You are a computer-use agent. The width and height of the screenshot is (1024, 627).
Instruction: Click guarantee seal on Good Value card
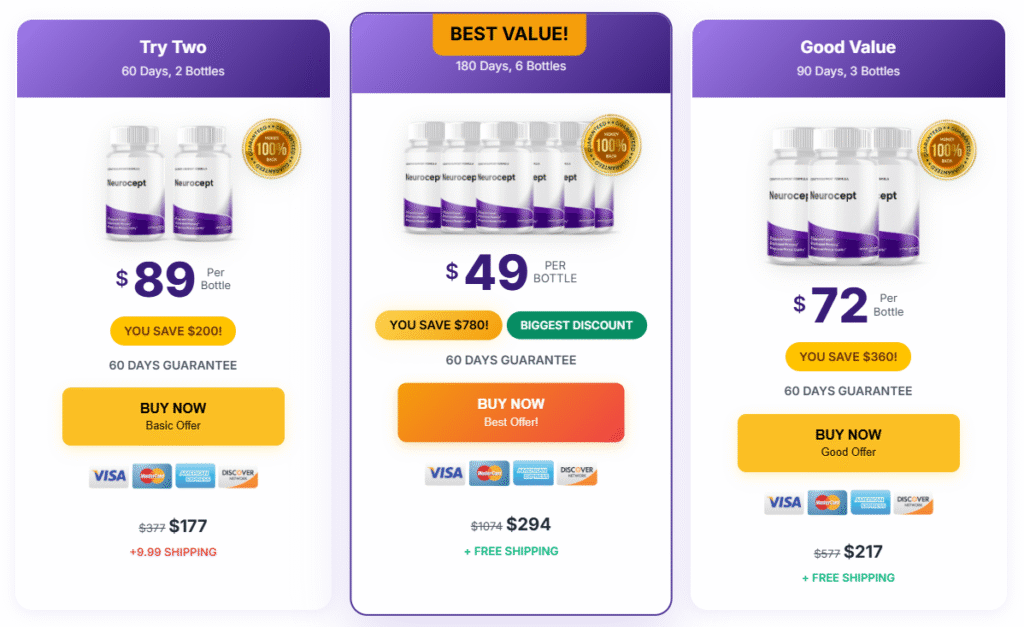pyautogui.click(x=947, y=149)
